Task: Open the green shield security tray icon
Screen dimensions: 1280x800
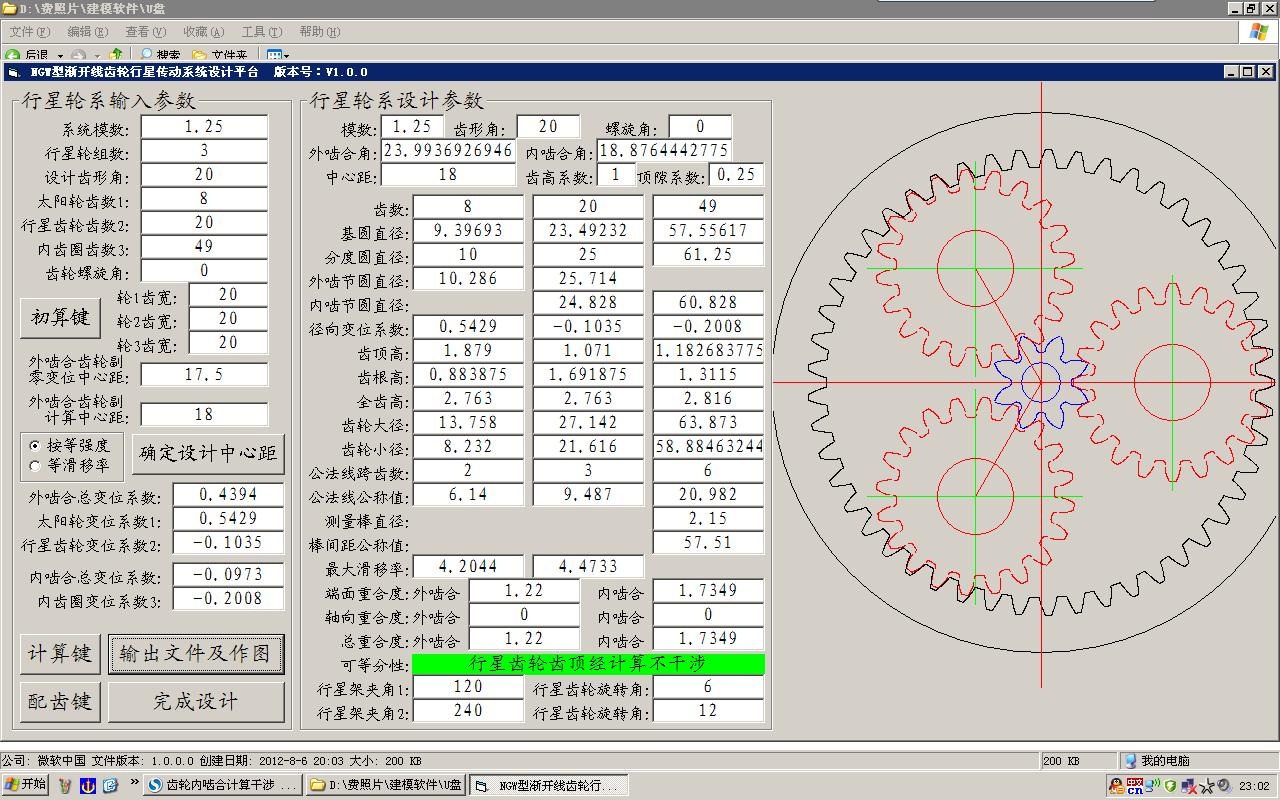Action: tap(1170, 786)
